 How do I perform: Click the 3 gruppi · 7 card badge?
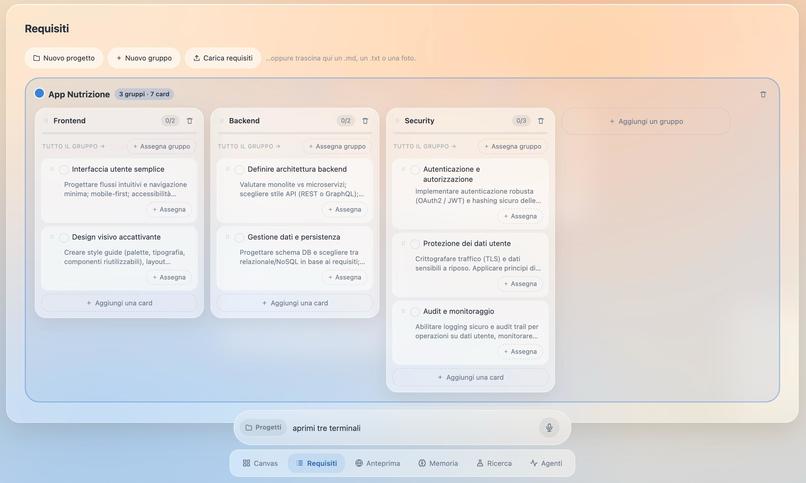click(144, 94)
